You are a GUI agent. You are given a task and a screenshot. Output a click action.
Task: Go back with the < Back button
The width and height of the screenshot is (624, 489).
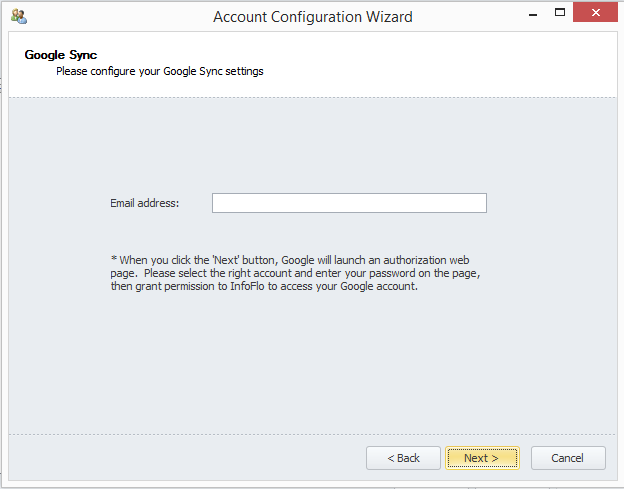(403, 458)
